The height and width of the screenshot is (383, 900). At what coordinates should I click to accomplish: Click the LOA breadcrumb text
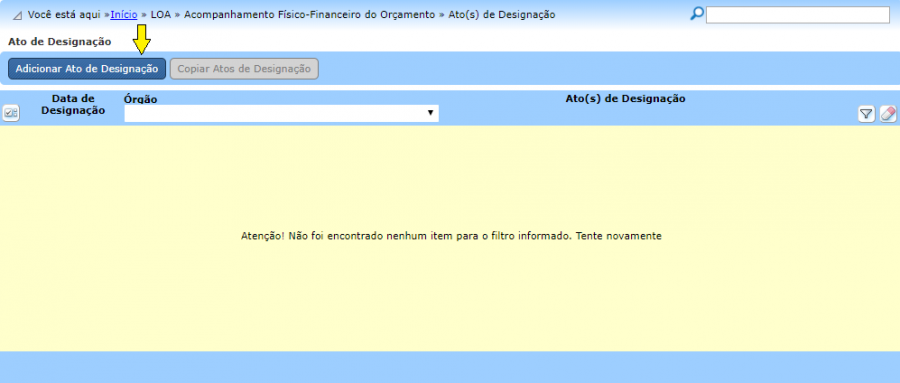(x=161, y=15)
